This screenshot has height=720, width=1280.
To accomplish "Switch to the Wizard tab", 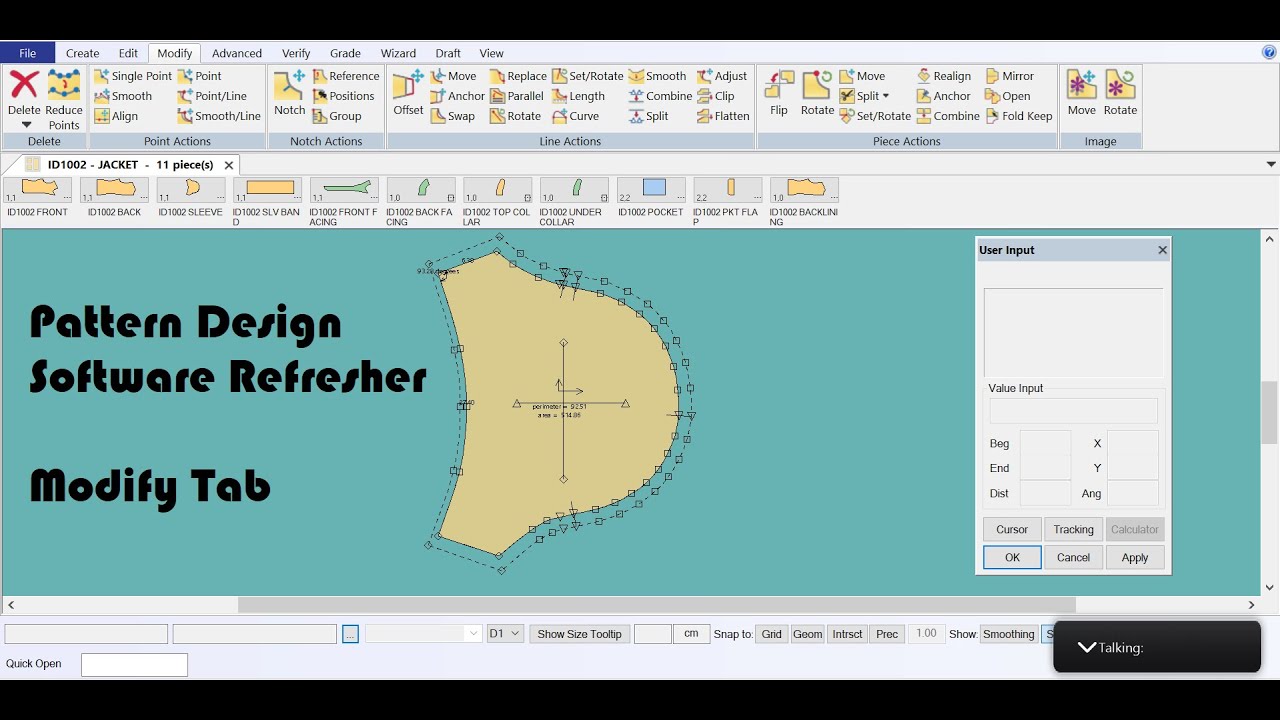I will pos(398,53).
